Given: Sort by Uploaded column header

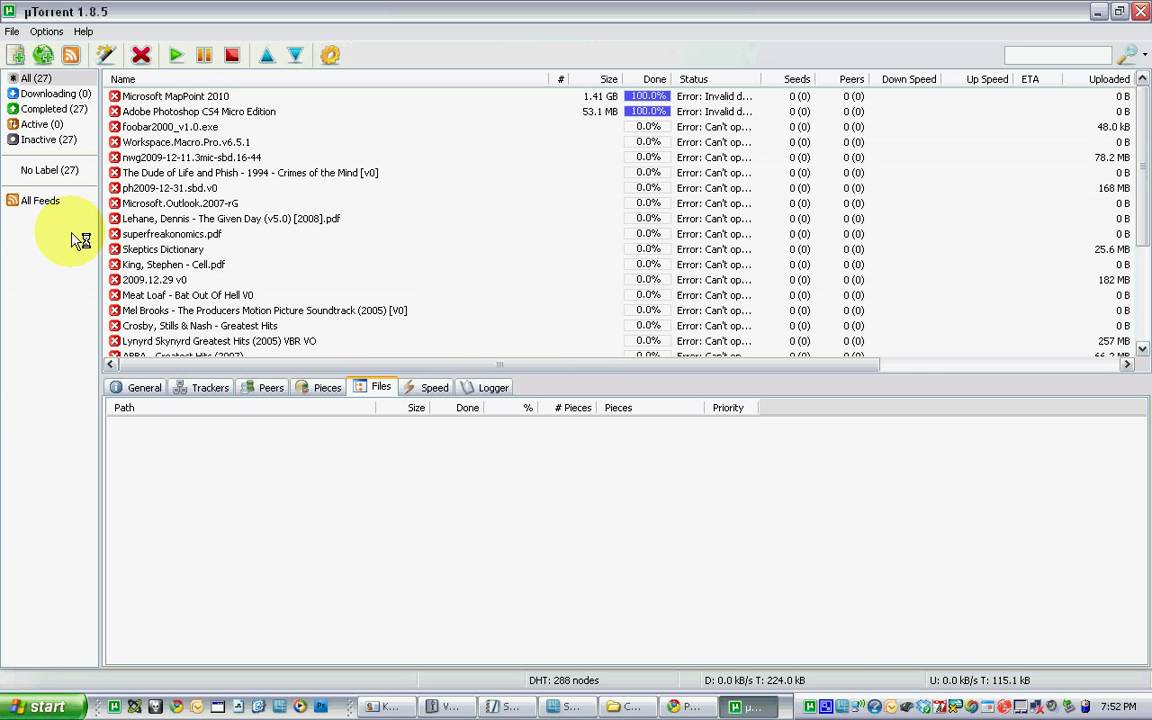Looking at the screenshot, I should pos(1099,79).
